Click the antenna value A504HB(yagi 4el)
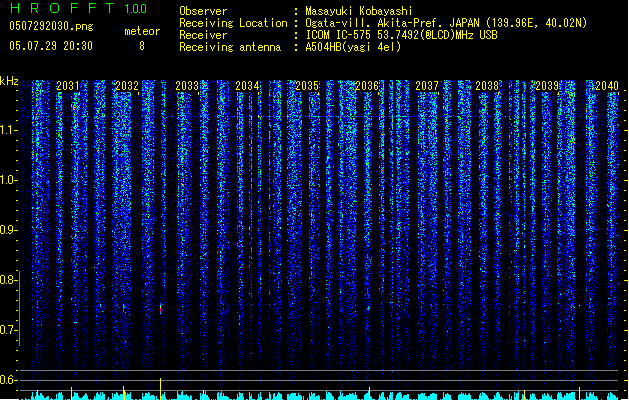 [x=353, y=47]
